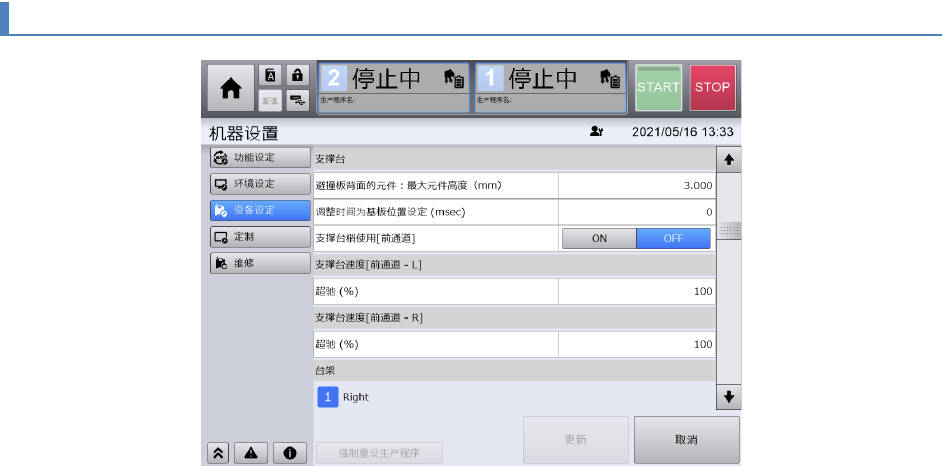Open 功能设定 settings tab
This screenshot has height=466, width=942.
coord(260,157)
